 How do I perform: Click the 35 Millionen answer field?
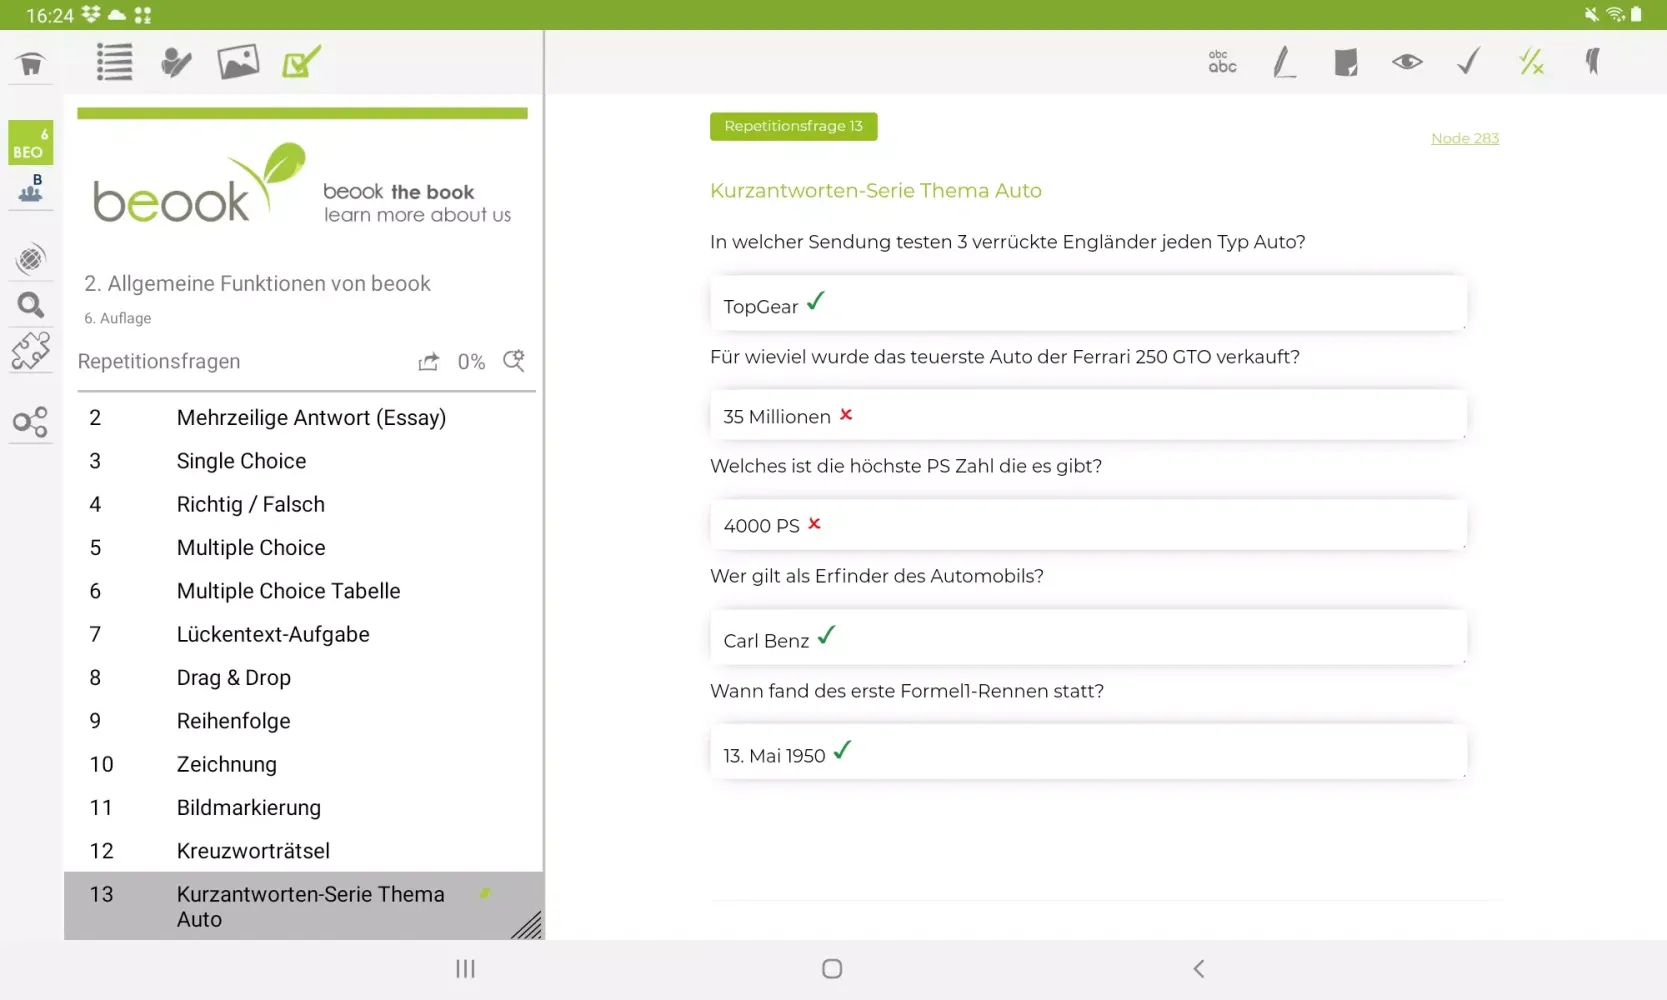(x=1088, y=415)
